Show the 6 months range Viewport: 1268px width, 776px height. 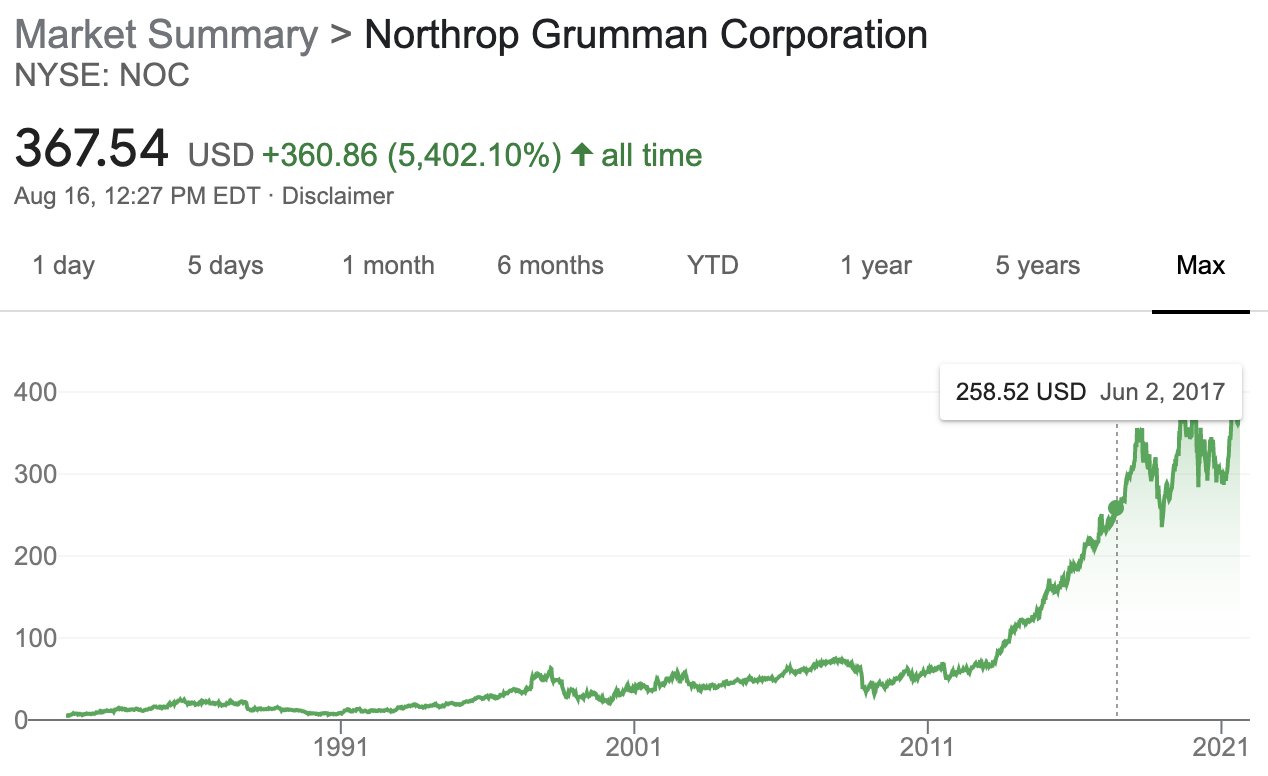[x=550, y=265]
